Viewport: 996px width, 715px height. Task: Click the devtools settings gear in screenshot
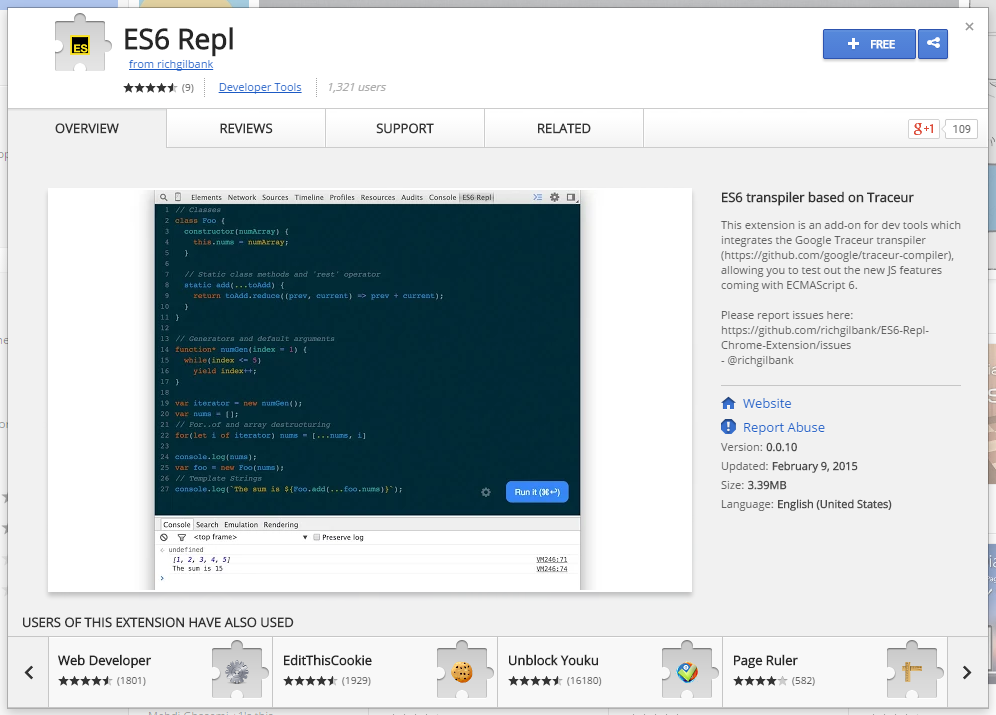(555, 197)
